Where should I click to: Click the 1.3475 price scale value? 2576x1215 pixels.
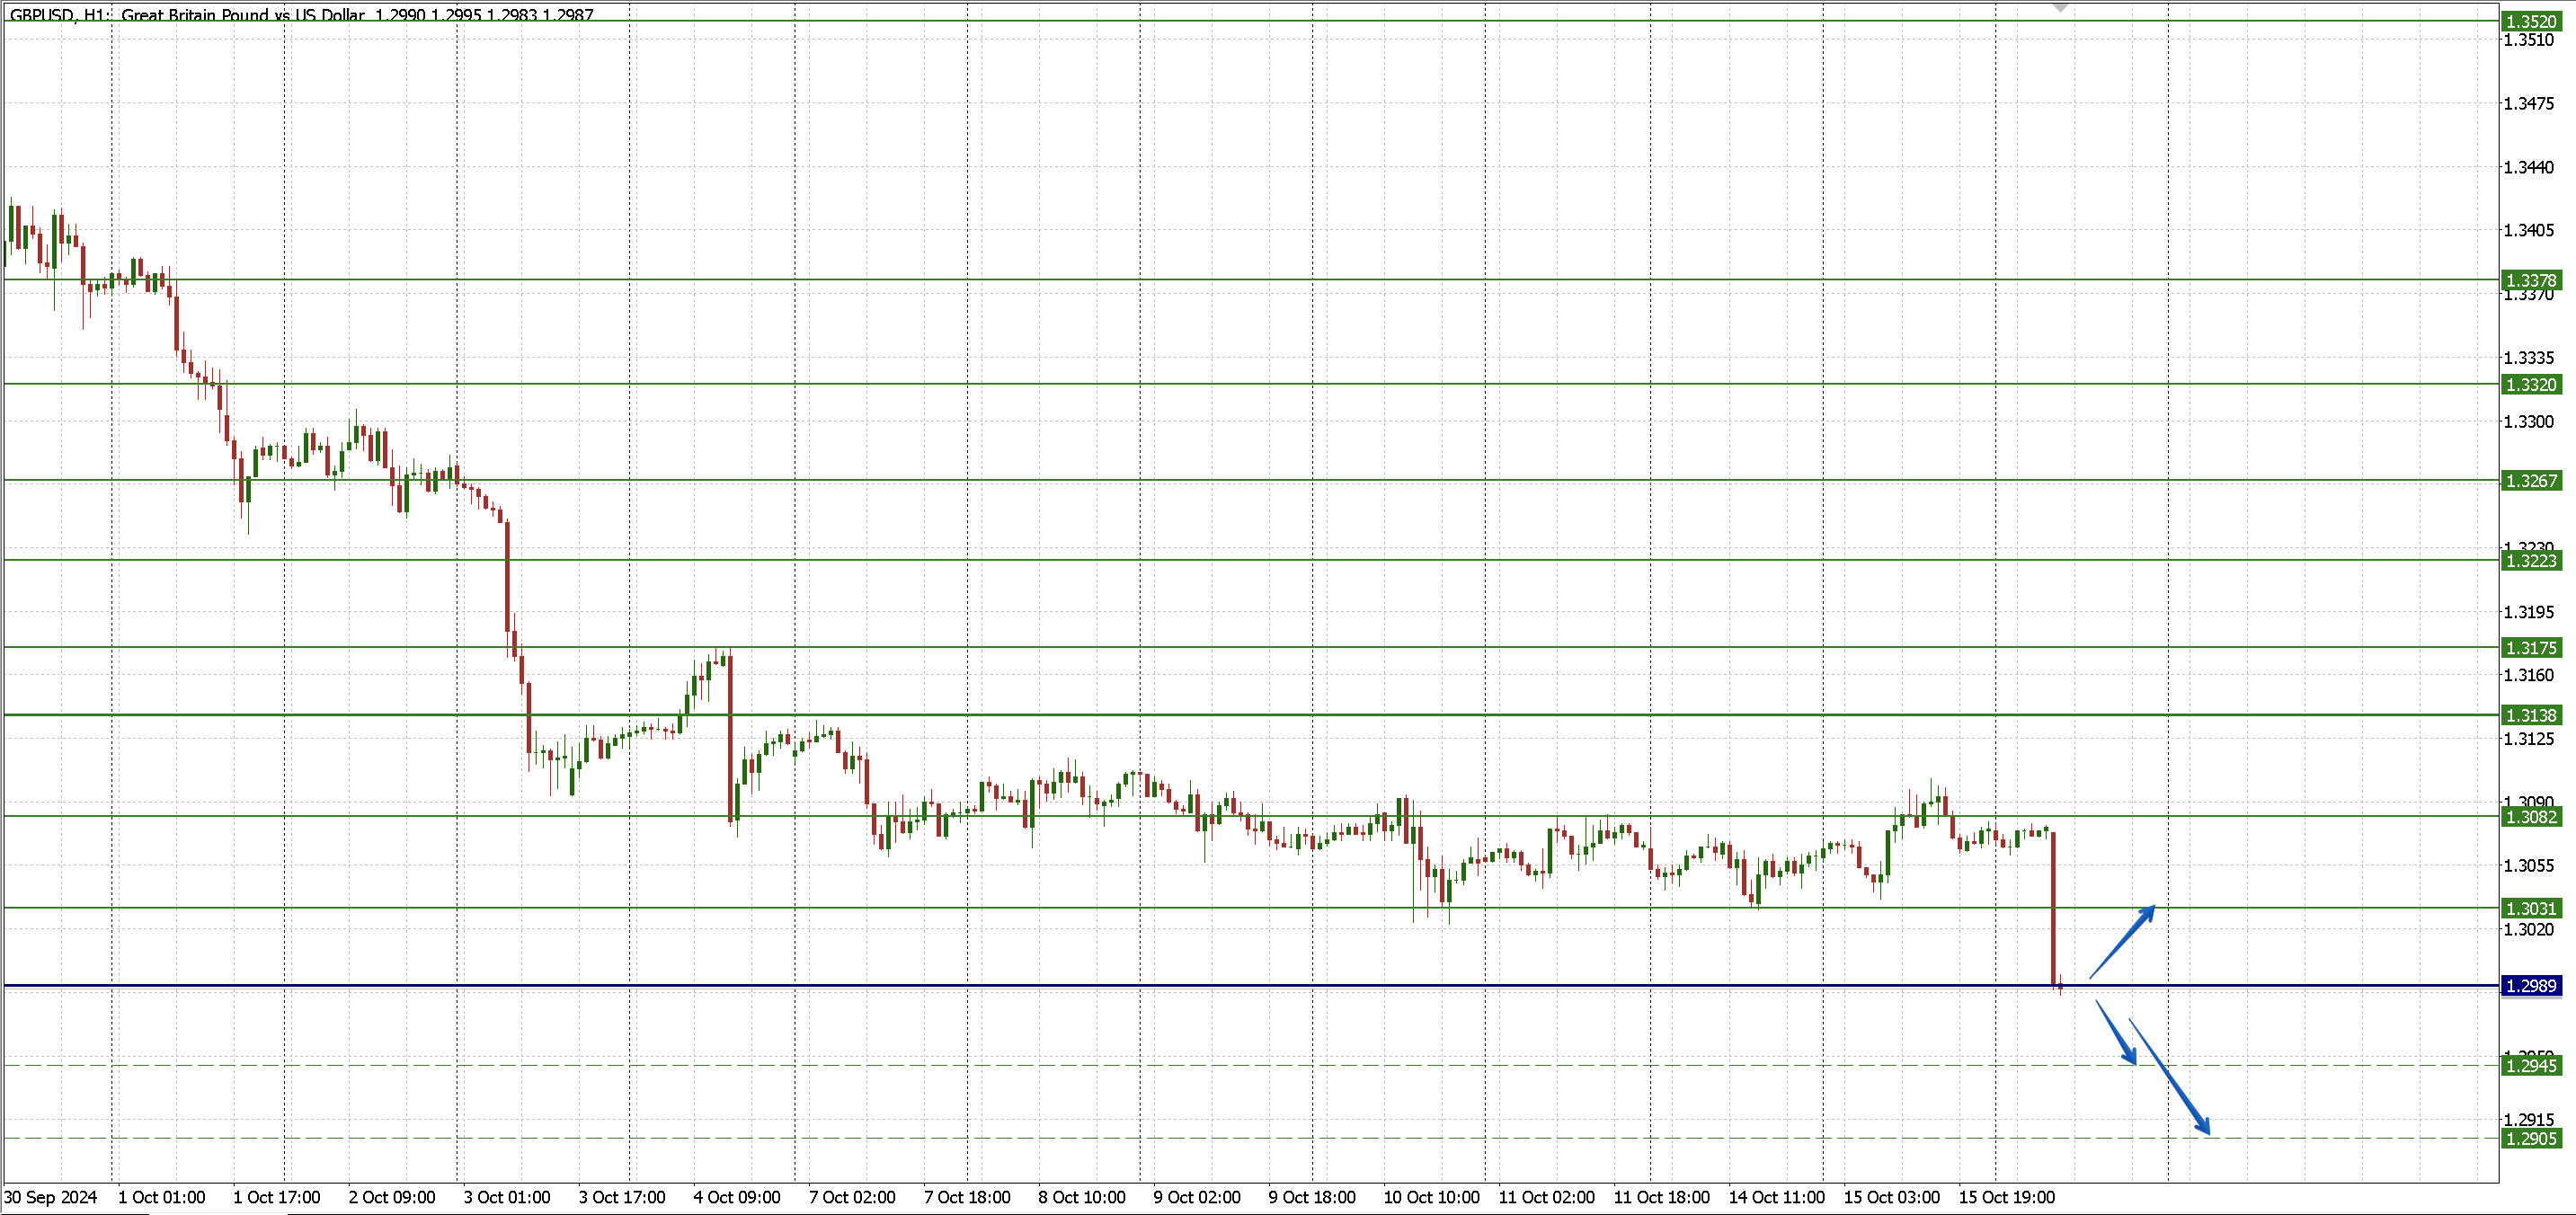pyautogui.click(x=2529, y=103)
